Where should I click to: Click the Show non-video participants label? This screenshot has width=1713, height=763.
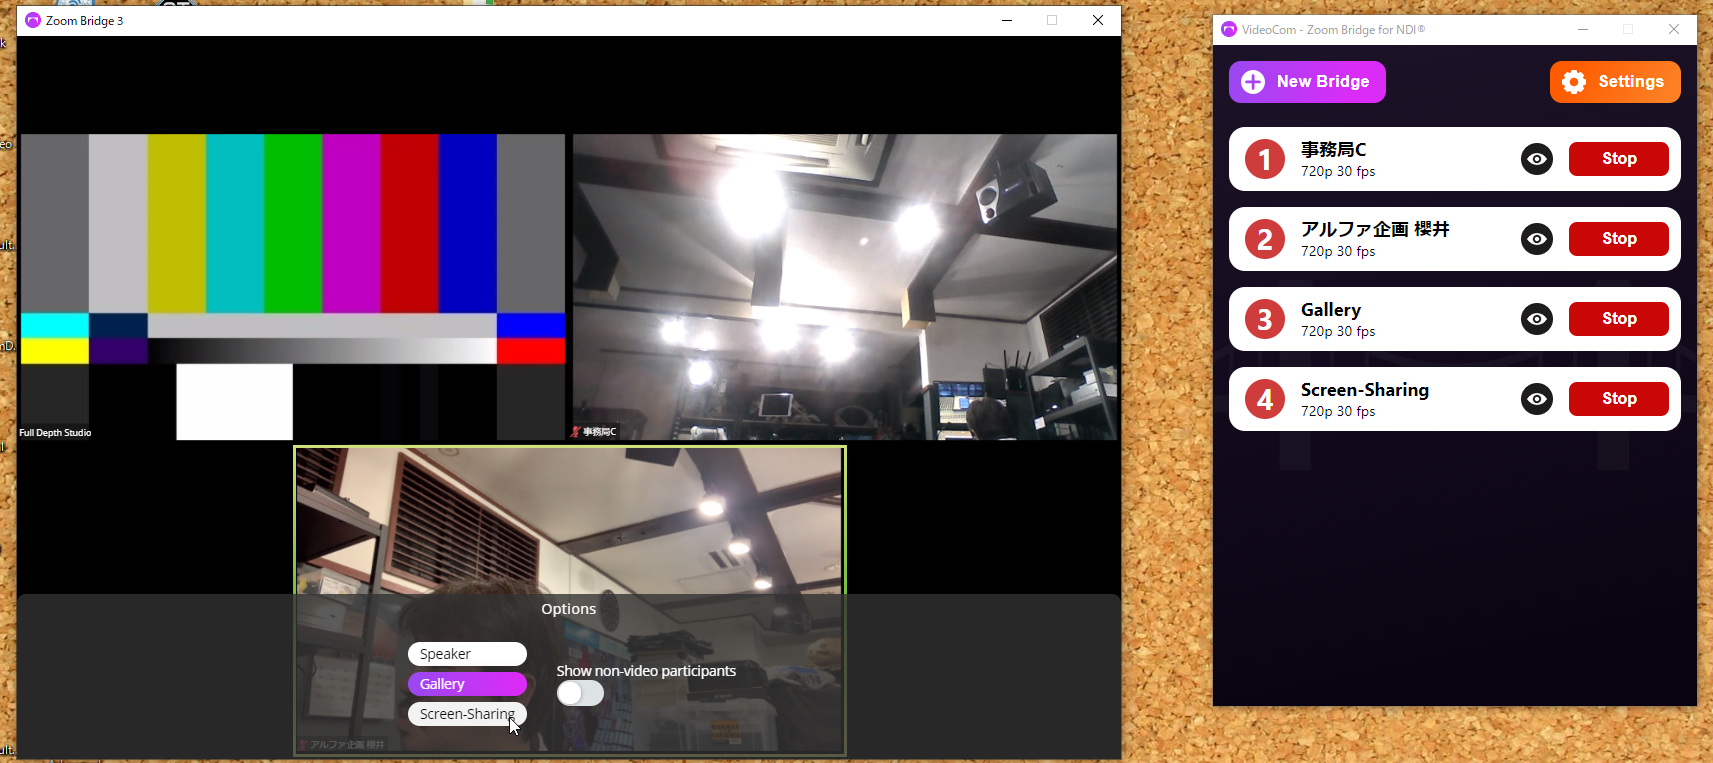click(646, 671)
